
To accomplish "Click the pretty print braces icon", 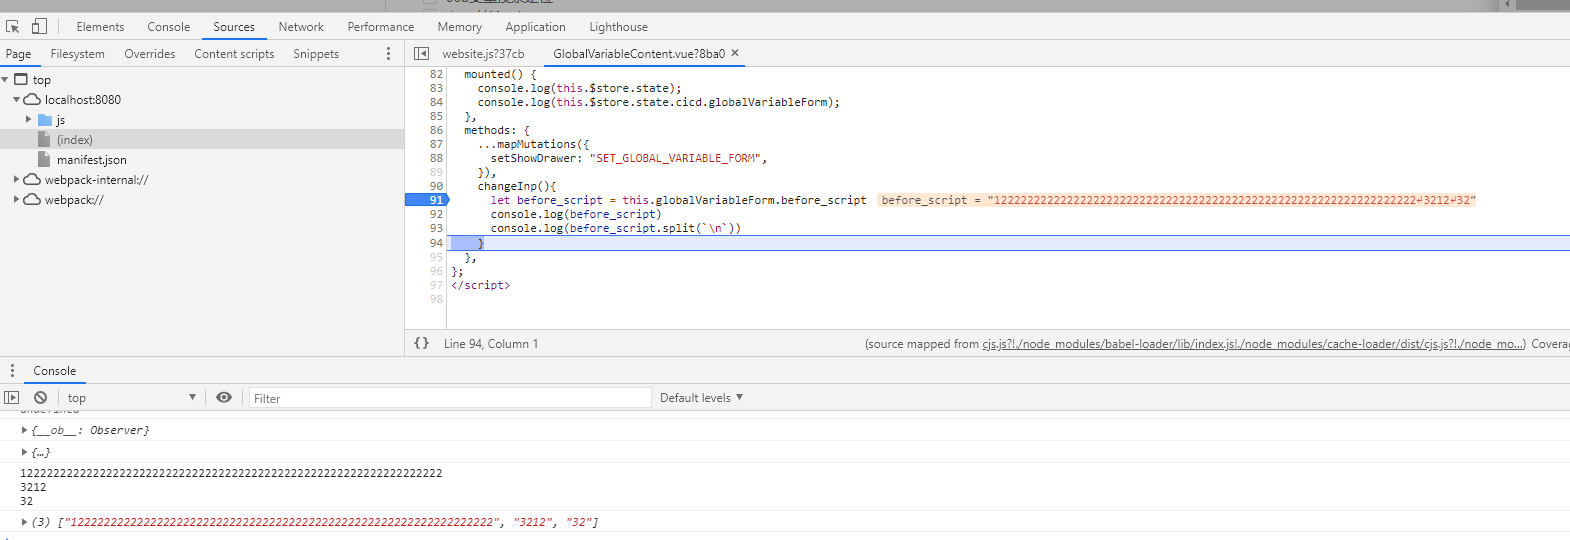I will click(x=422, y=343).
